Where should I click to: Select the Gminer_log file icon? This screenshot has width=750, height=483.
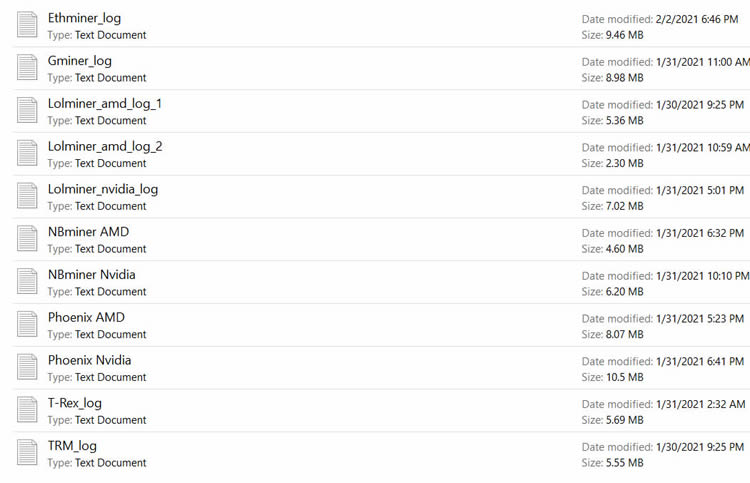(x=27, y=69)
